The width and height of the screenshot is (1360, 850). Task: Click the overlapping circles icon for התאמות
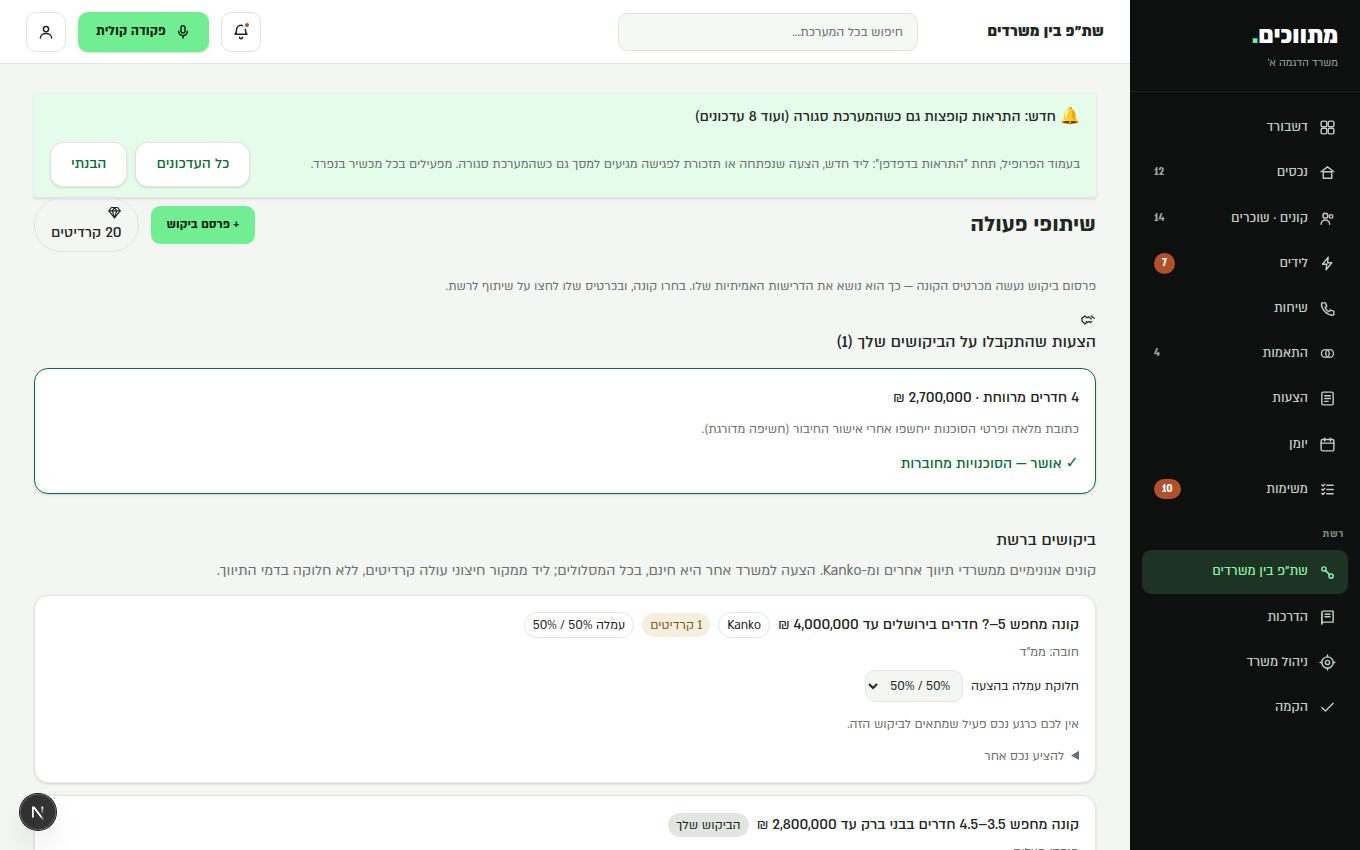pyautogui.click(x=1327, y=353)
